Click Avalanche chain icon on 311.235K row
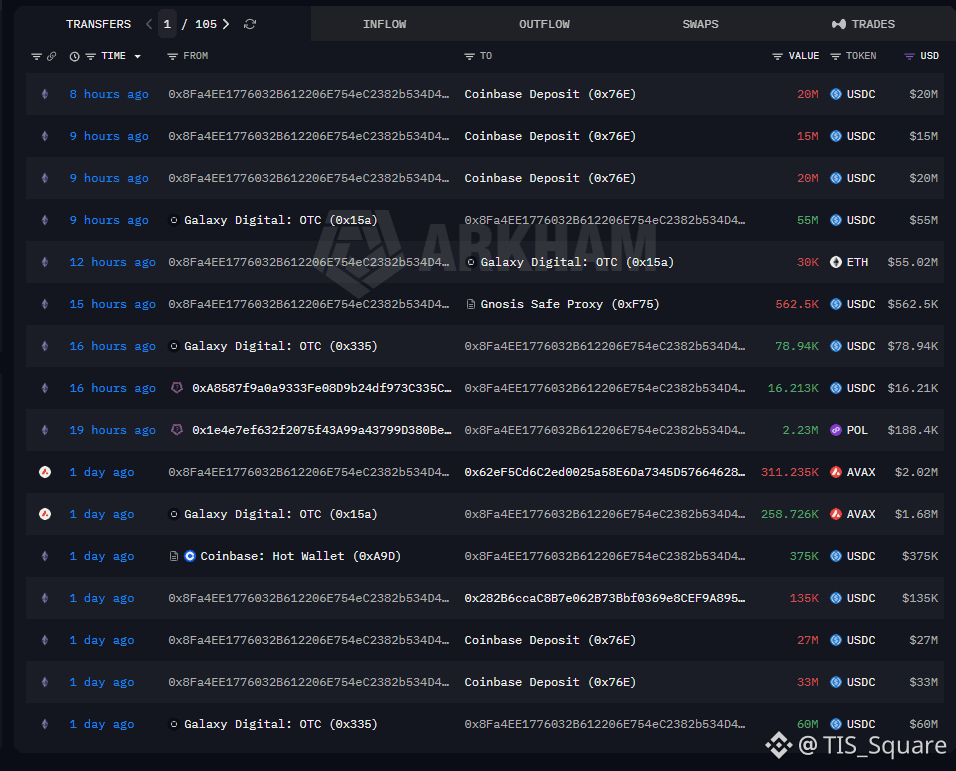This screenshot has height=771, width=956. 45,472
